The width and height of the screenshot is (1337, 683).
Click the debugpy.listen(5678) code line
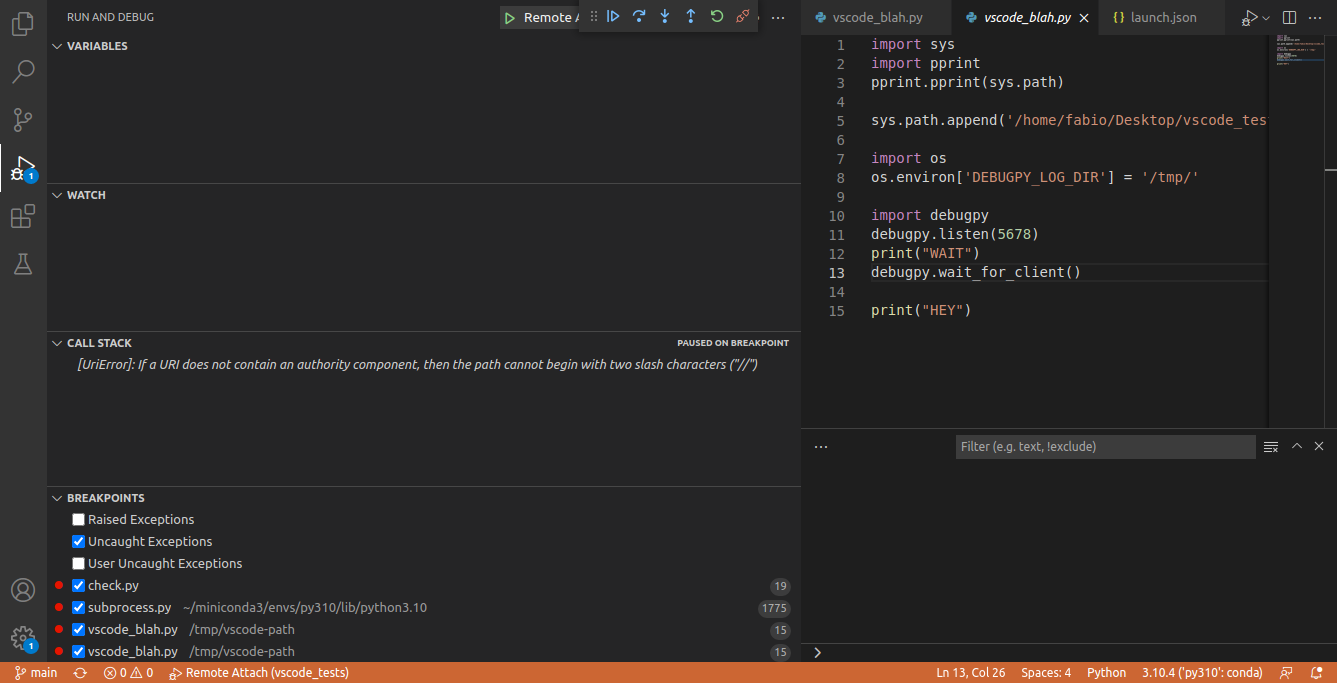click(x=955, y=235)
